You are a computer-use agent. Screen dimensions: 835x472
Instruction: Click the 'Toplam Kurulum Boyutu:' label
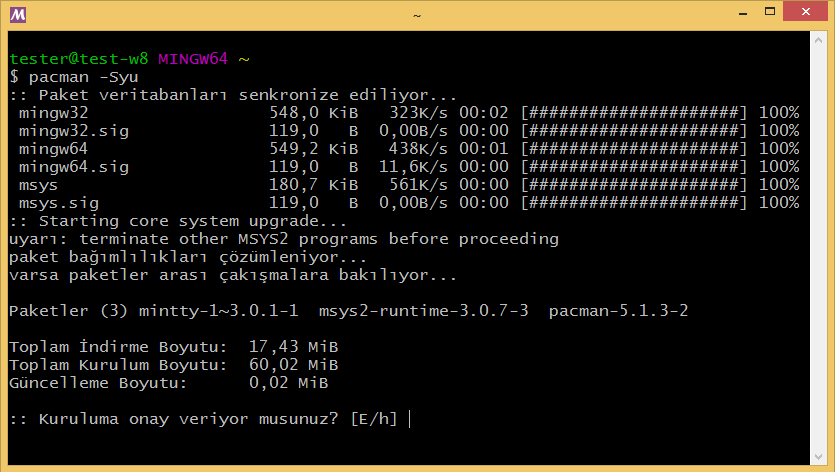[x=118, y=365]
